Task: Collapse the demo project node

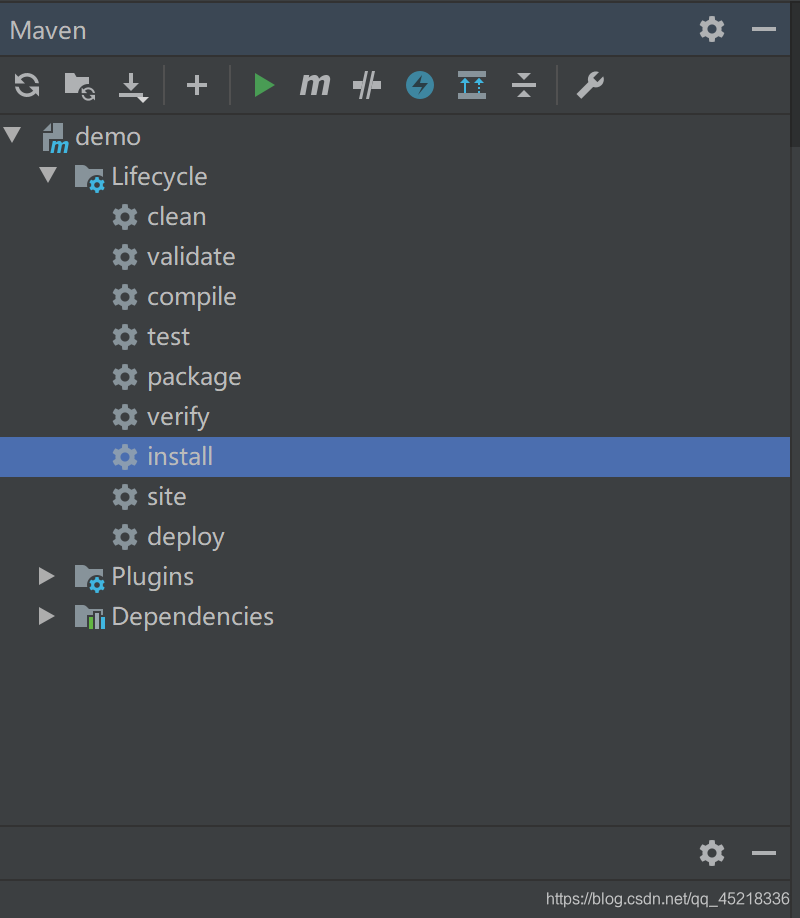Action: tap(12, 135)
